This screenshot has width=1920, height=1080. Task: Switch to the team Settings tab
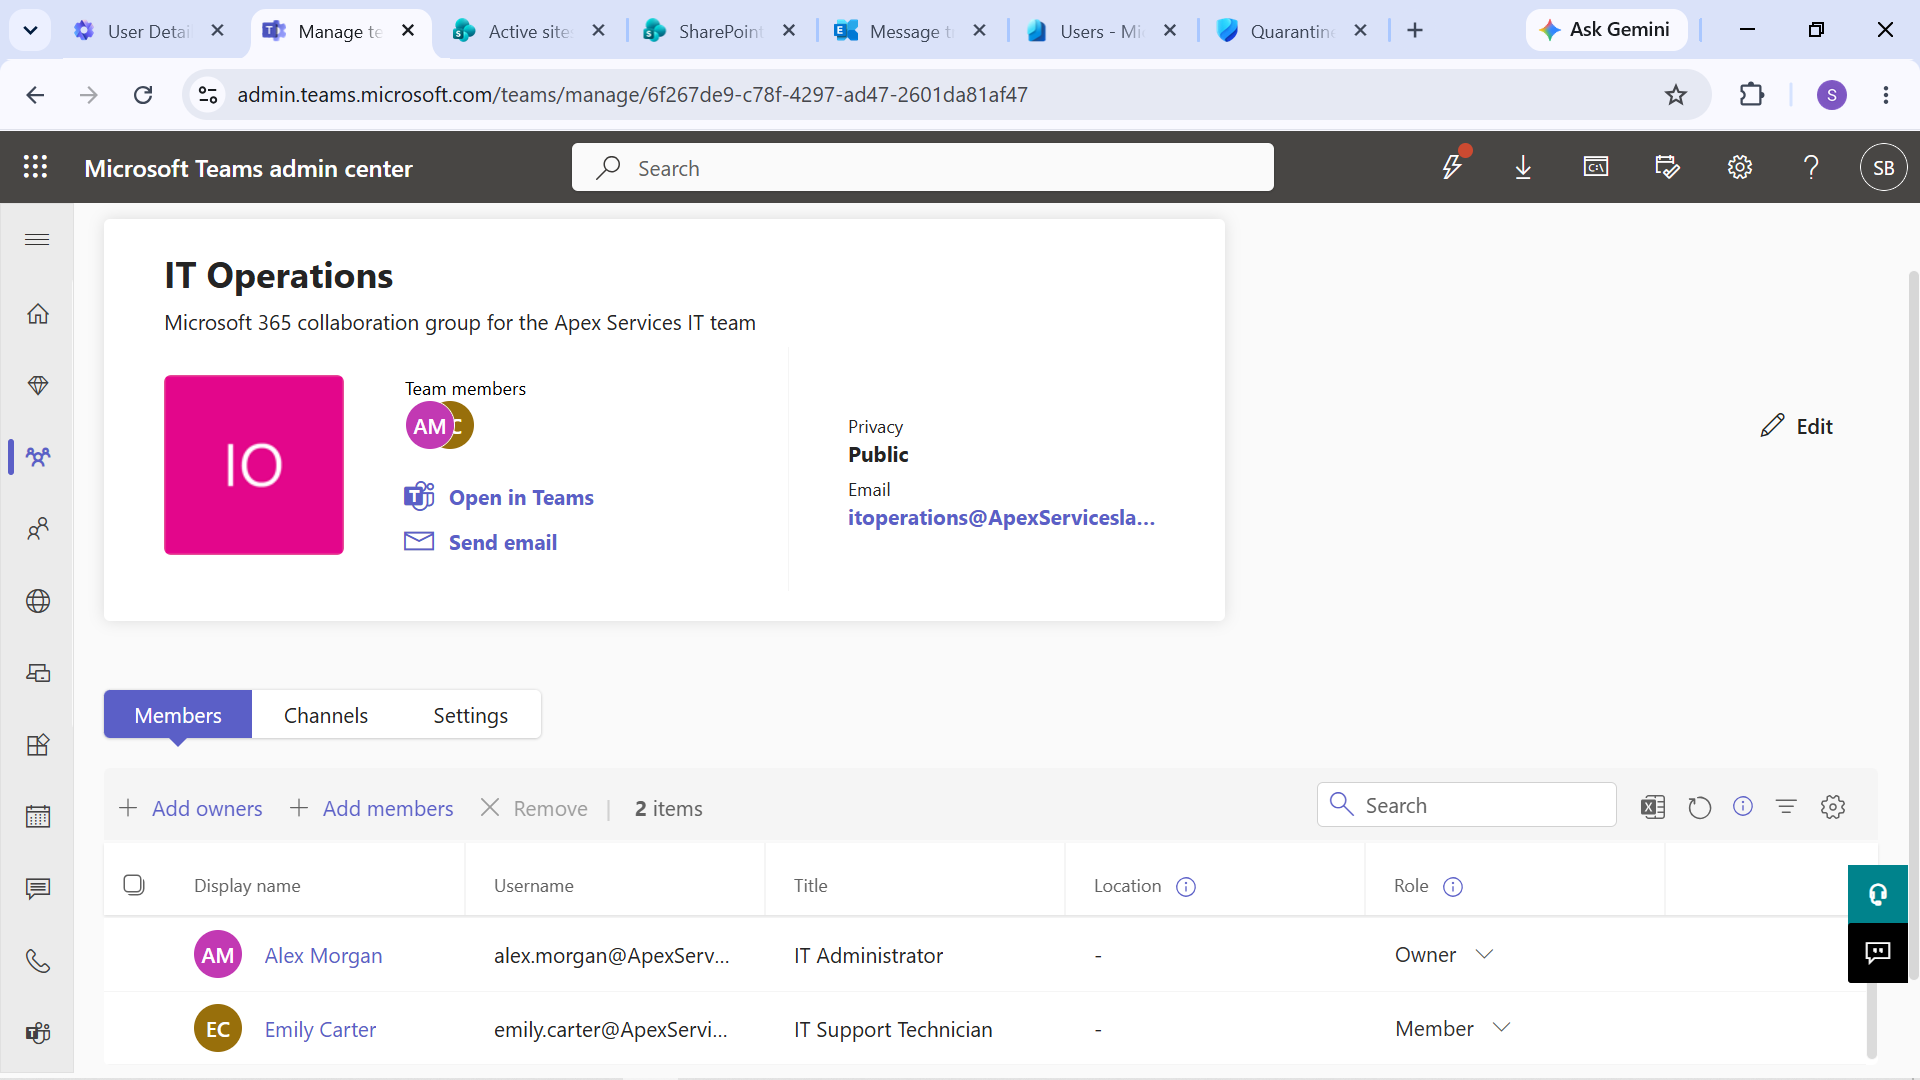pos(471,715)
